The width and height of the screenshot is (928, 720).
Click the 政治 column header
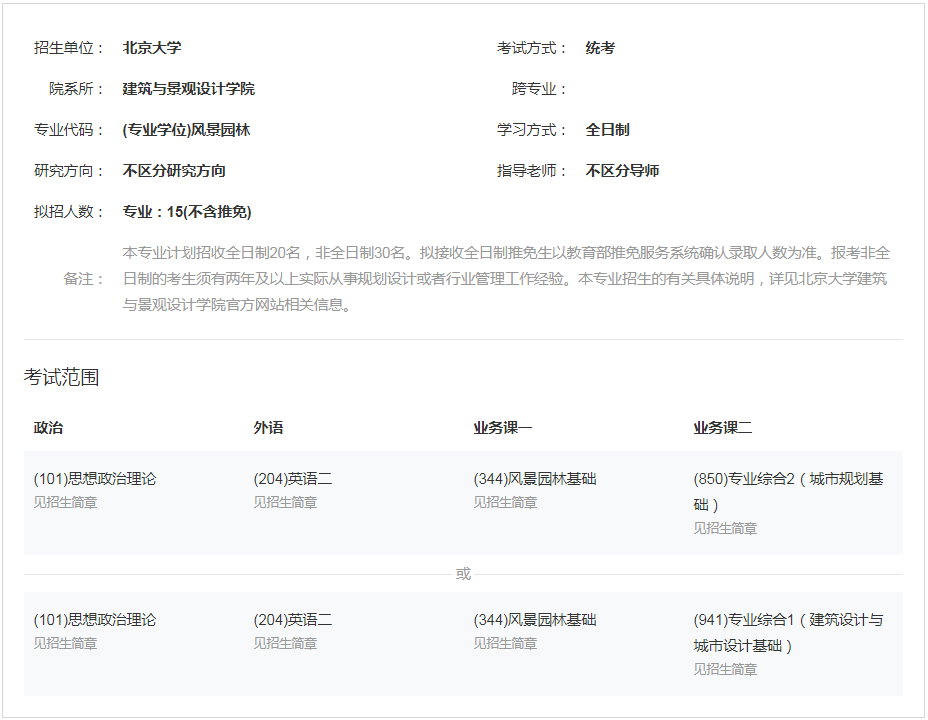(49, 428)
